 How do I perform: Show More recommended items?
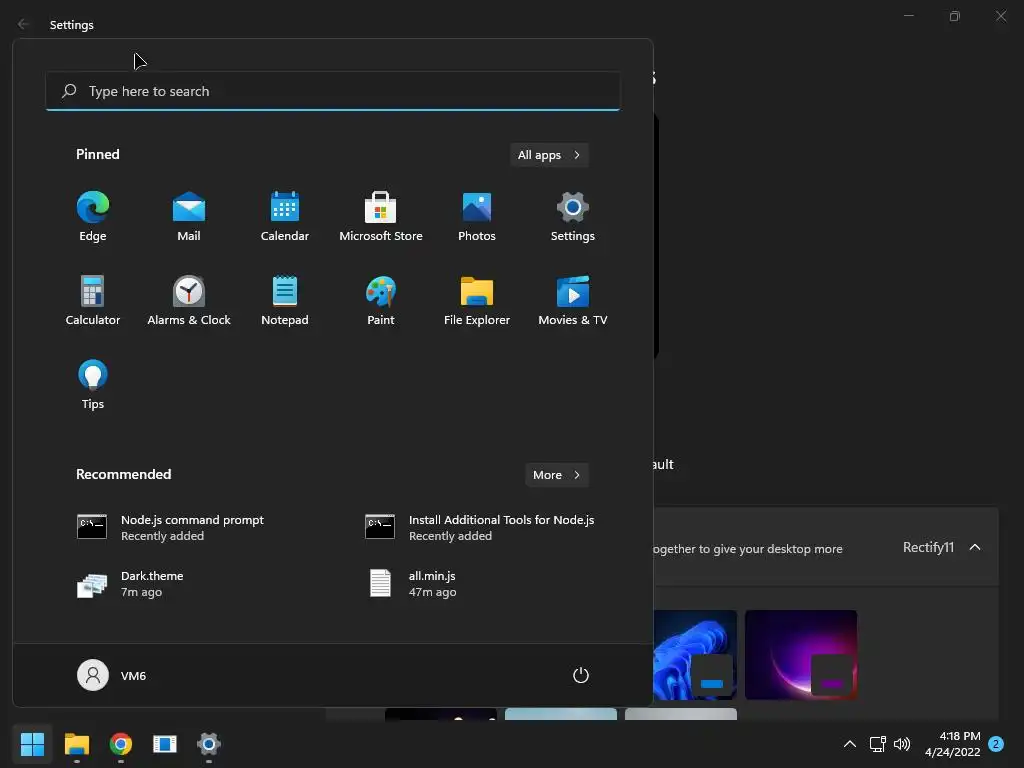tap(556, 475)
